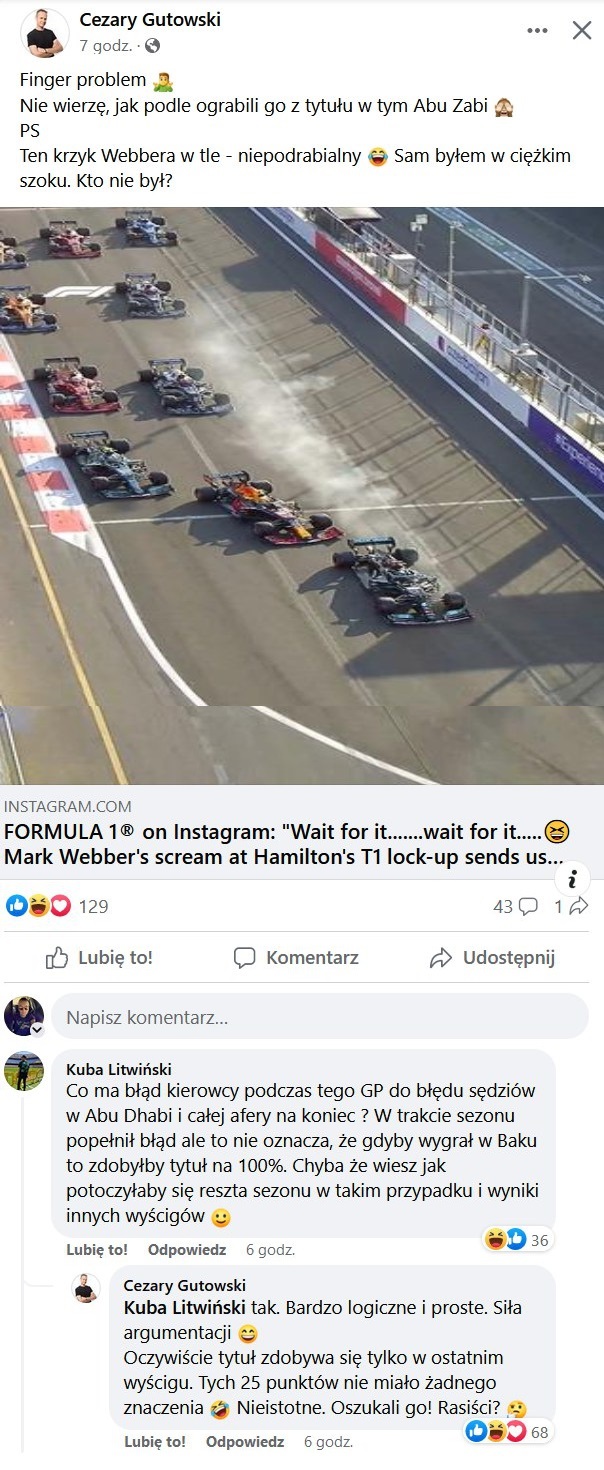This screenshot has height=1470, width=604.
Task: Open the post options three-dot menu
Action: coord(537,31)
